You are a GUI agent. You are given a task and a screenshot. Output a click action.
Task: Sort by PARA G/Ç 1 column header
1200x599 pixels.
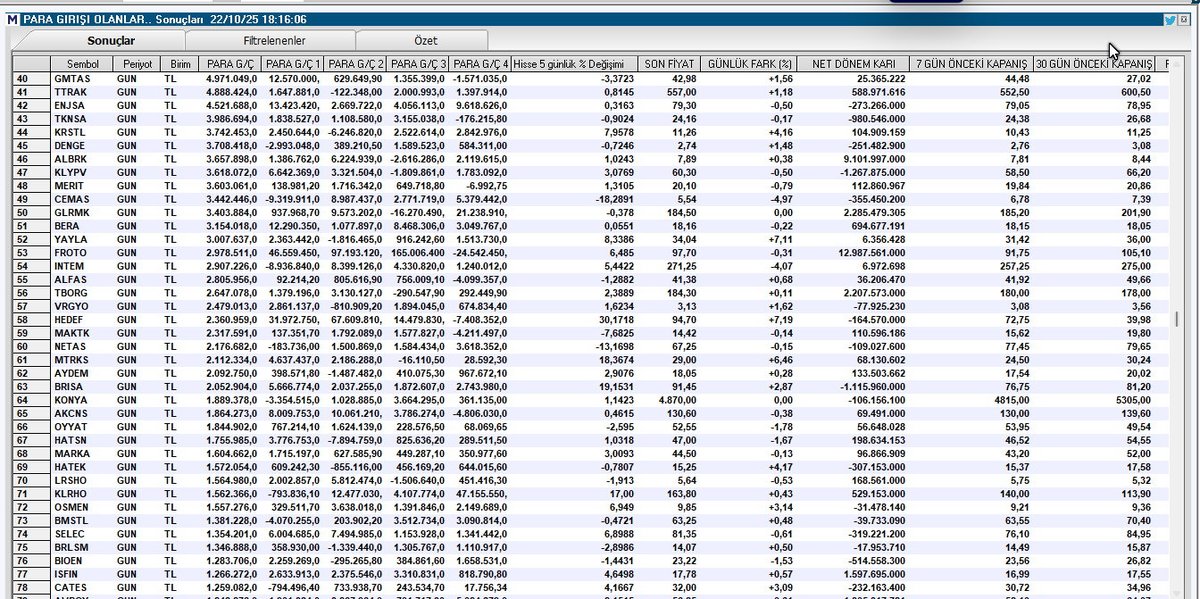(x=294, y=63)
